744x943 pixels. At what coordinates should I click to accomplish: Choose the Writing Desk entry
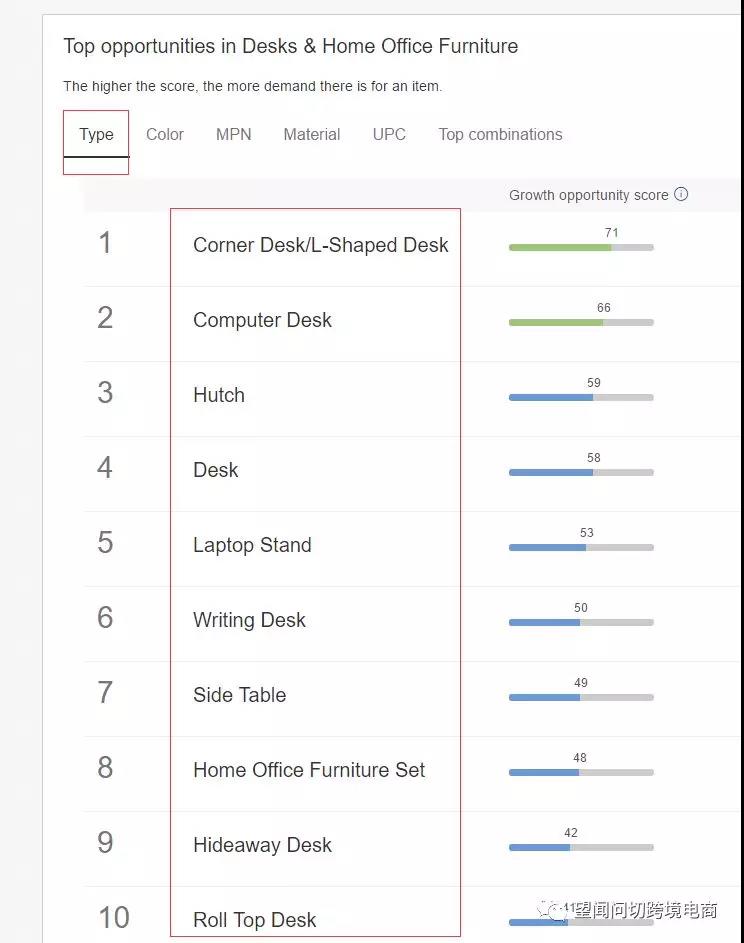(249, 621)
